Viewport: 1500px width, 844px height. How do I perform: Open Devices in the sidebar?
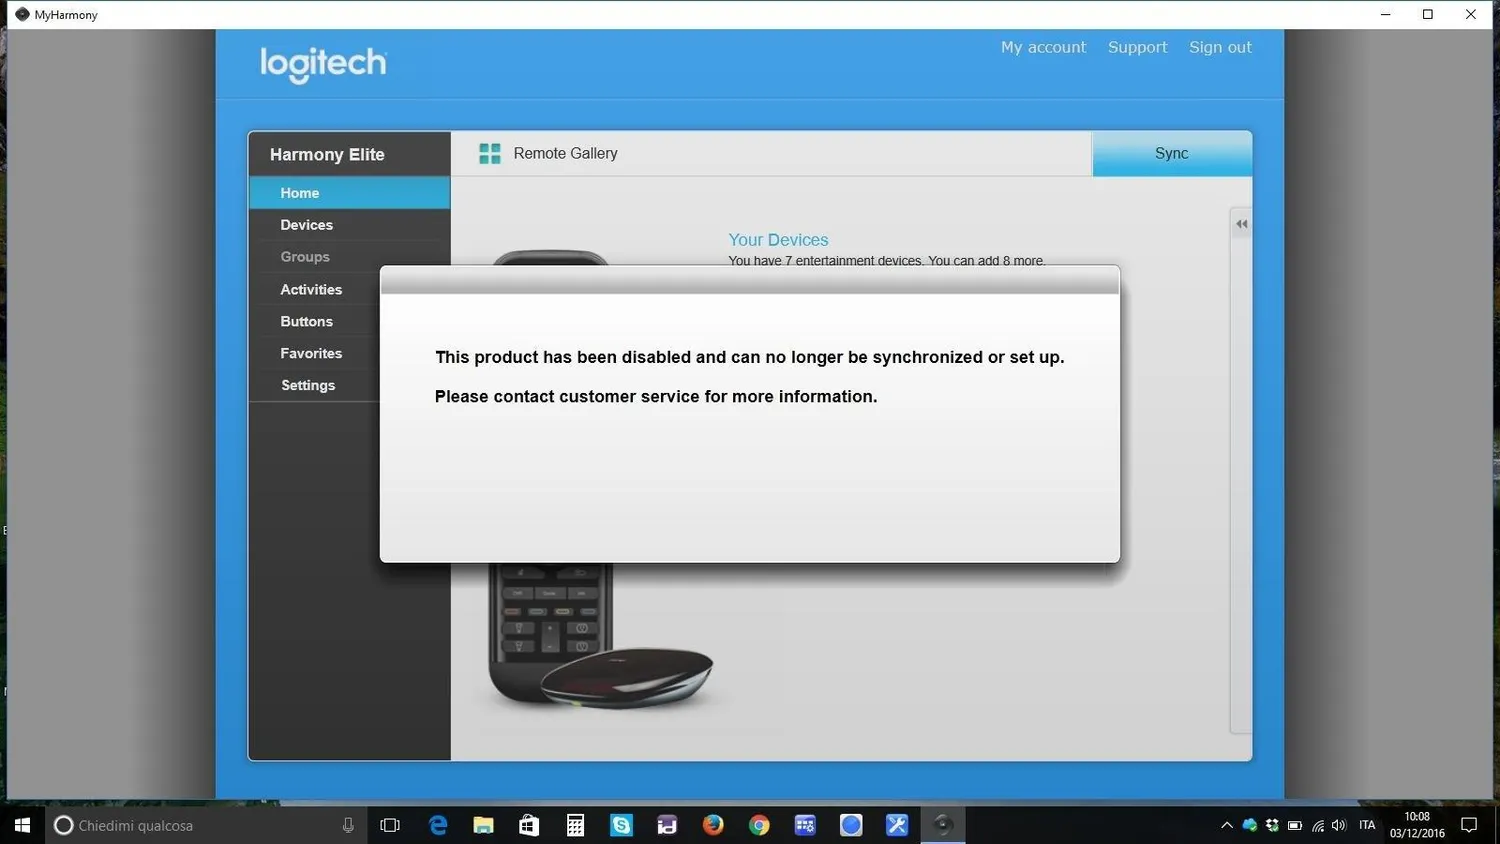tap(349, 225)
